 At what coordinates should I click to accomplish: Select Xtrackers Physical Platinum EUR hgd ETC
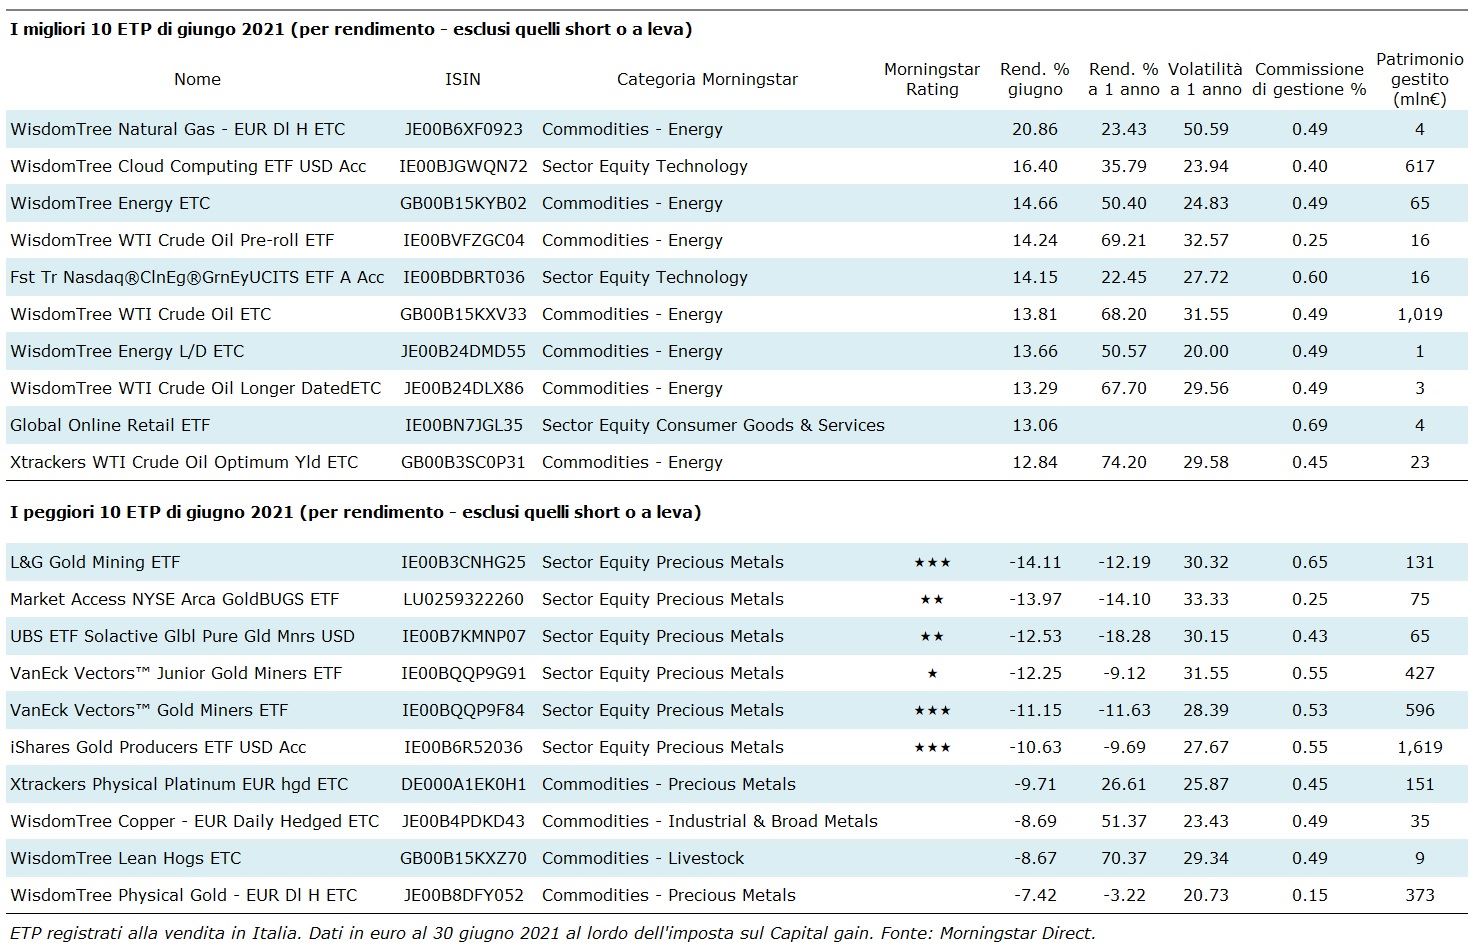pyautogui.click(x=179, y=784)
